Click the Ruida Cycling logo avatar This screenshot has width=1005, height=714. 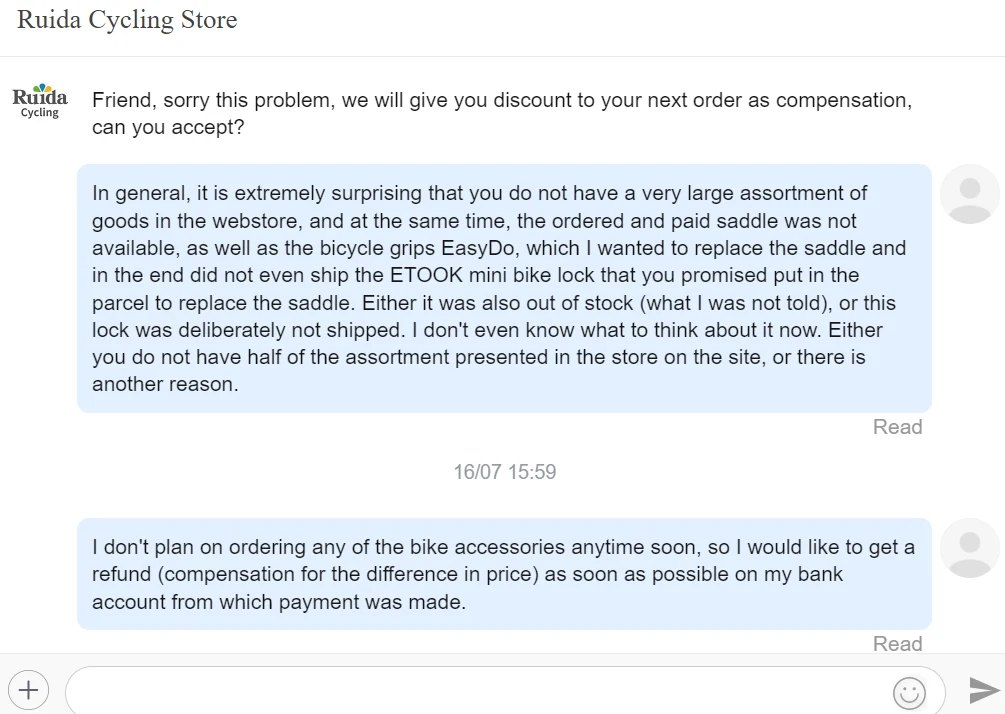pos(40,101)
